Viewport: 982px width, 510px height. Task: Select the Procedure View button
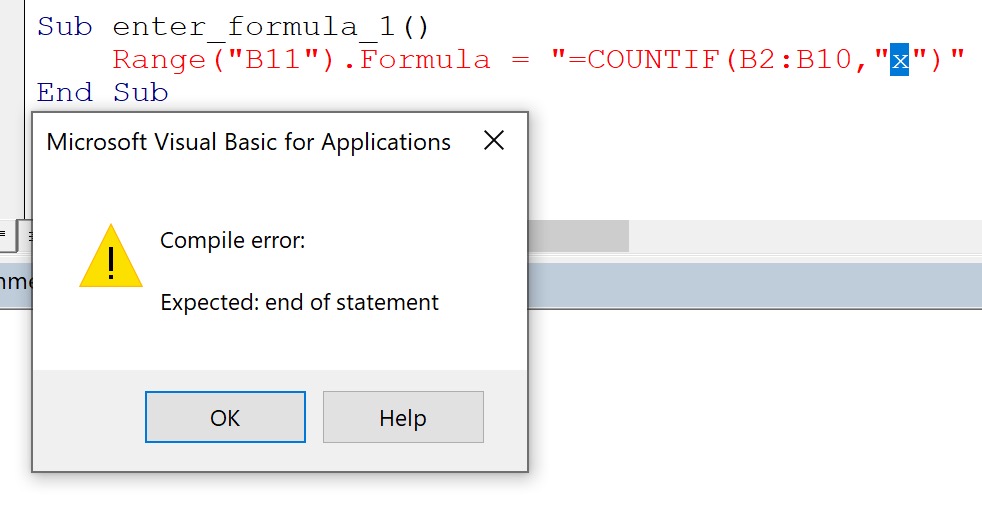[x=4, y=236]
